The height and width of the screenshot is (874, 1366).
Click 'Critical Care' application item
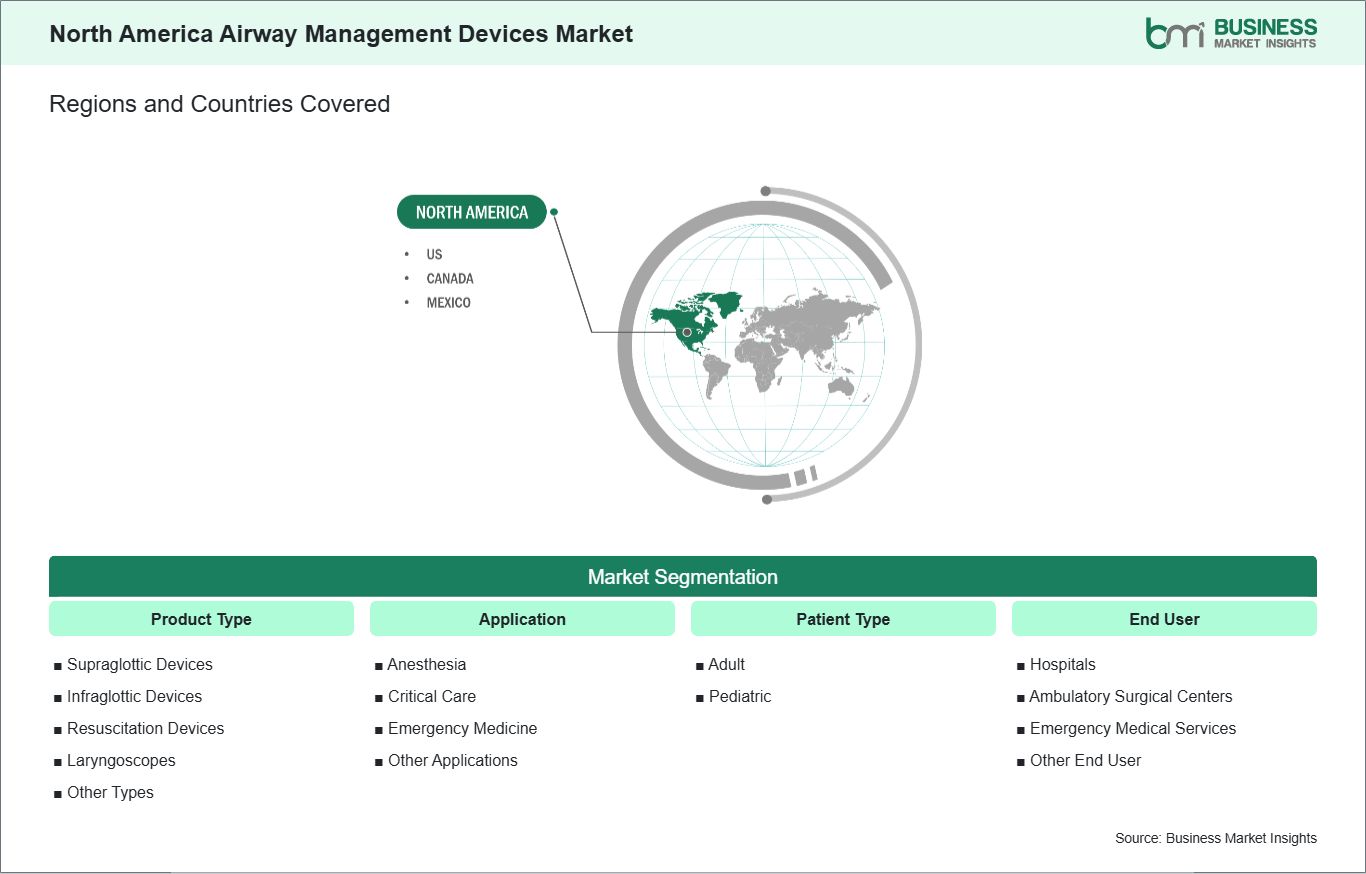pos(425,696)
